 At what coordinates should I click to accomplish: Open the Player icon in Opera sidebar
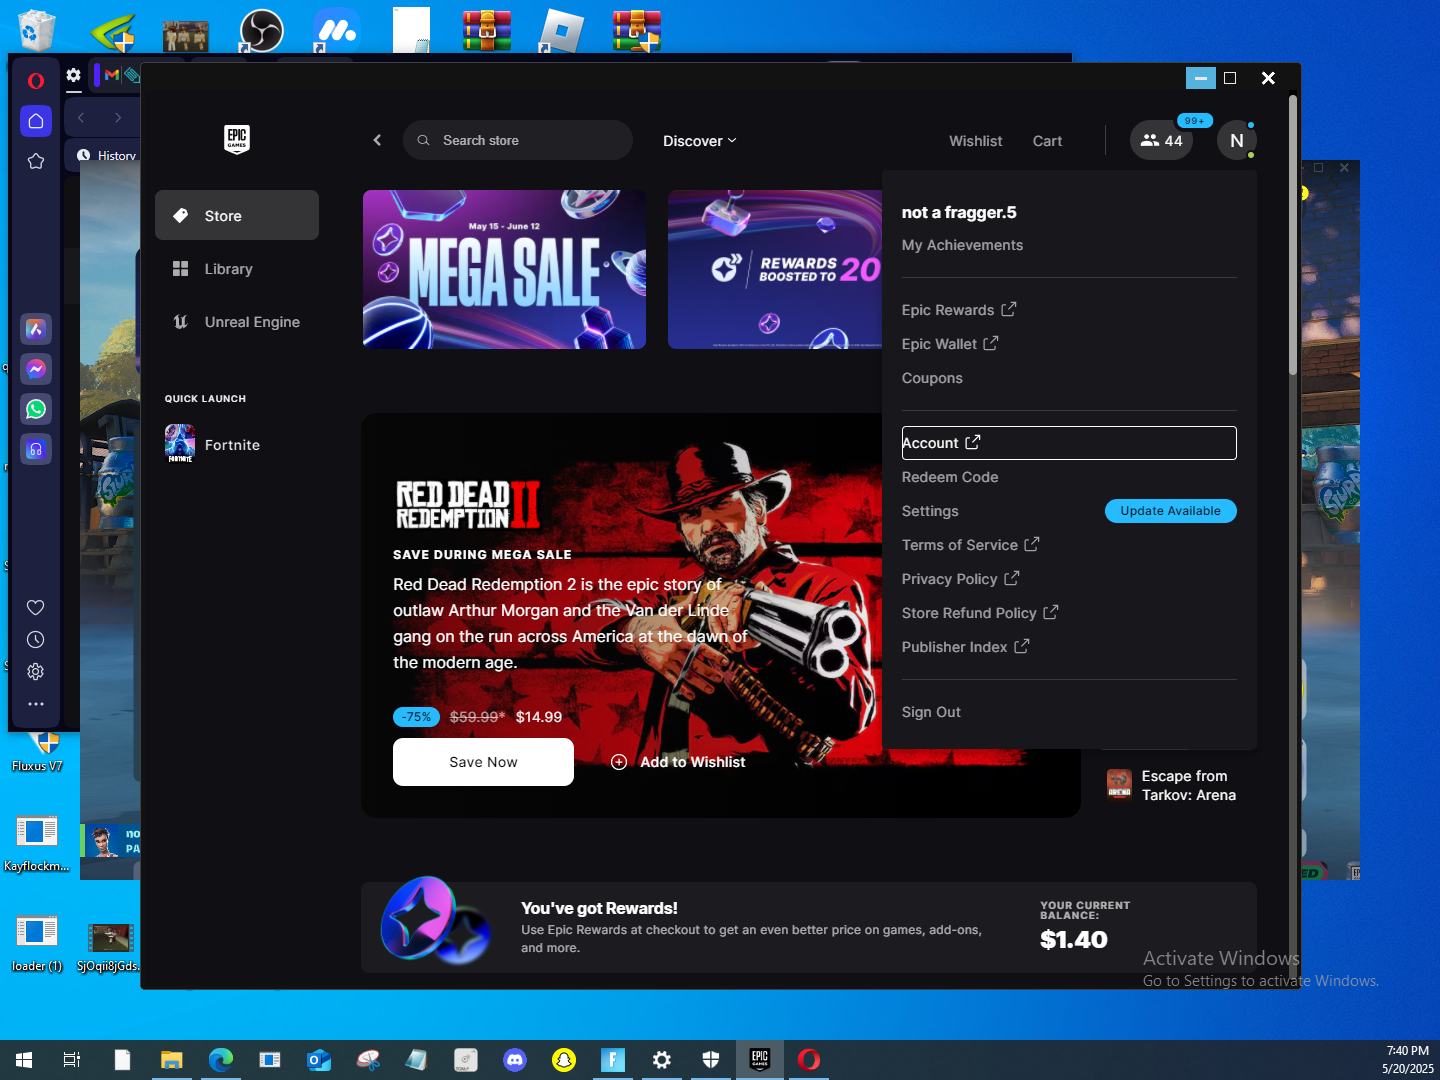[x=36, y=449]
